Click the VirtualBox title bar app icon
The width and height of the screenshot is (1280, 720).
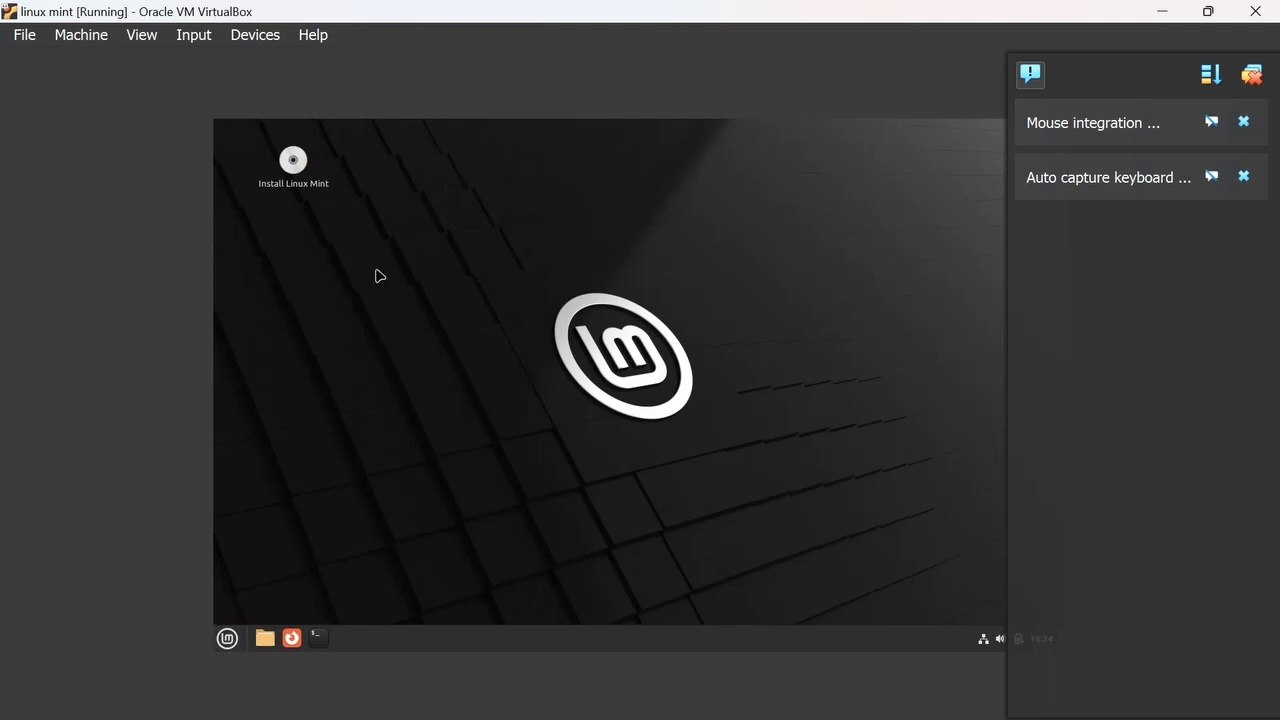[10, 12]
